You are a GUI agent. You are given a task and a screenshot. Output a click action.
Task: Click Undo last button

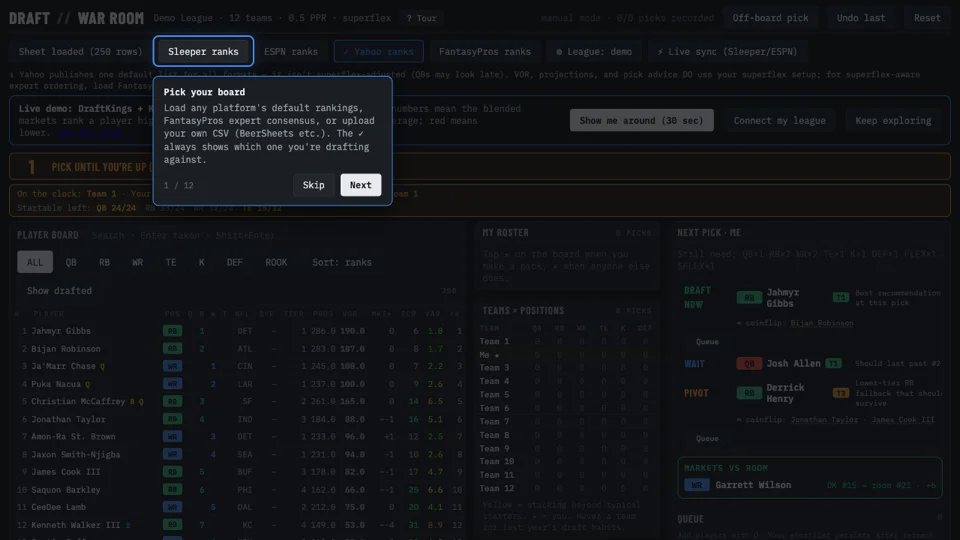point(861,18)
